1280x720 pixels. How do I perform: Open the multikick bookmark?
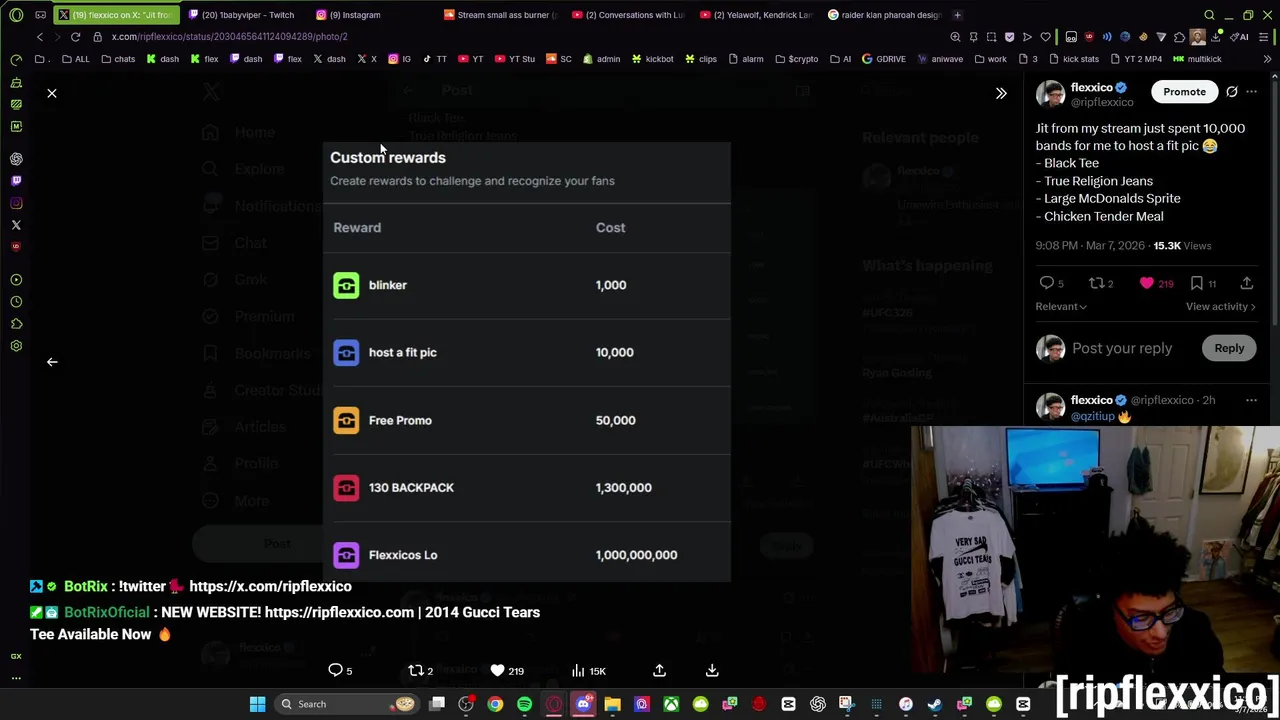(1197, 59)
